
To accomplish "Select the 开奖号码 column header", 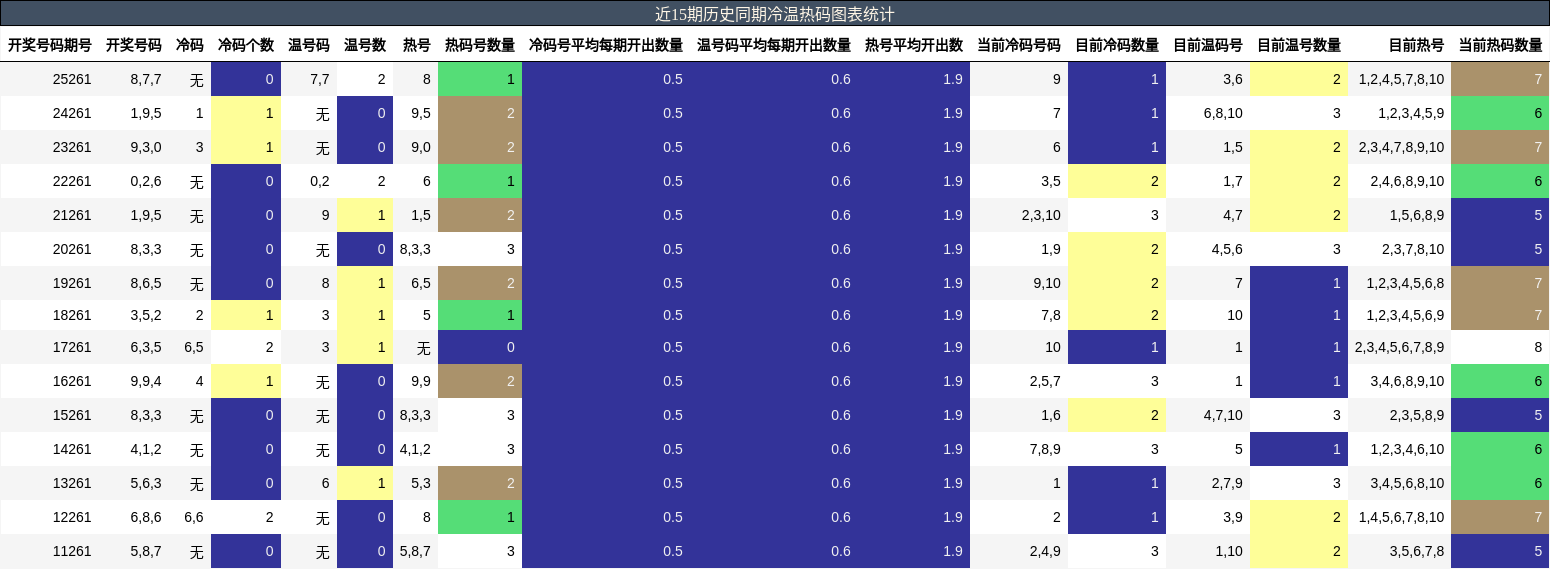I will (134, 45).
